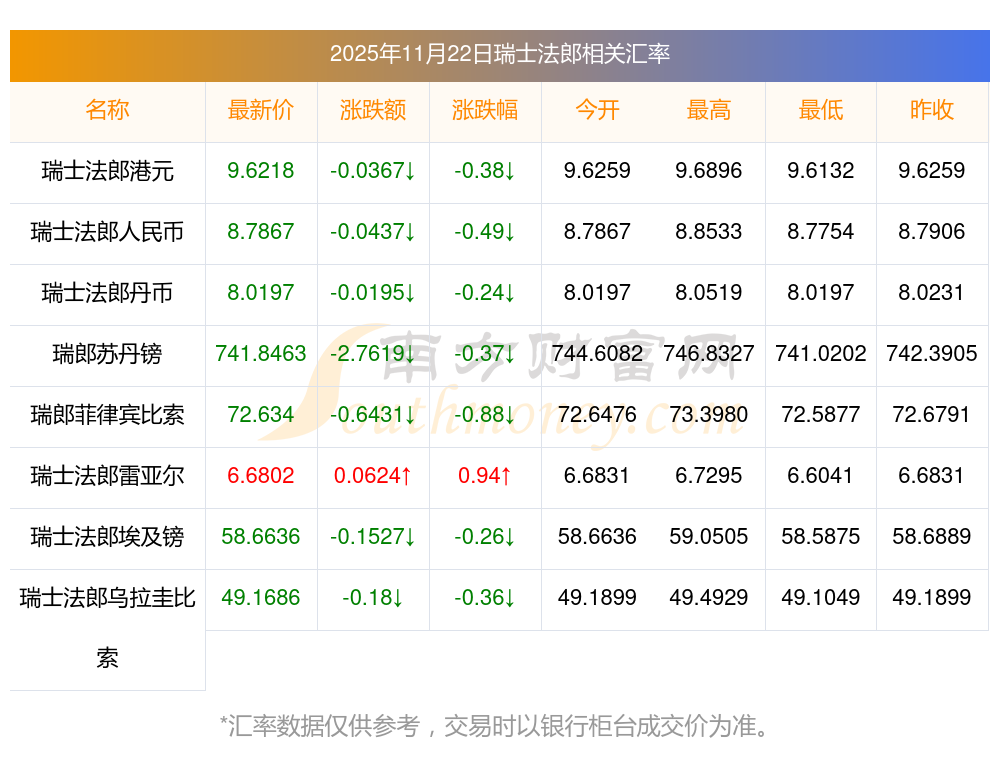Click latest price 741.8463
1000x757 pixels.
tap(261, 353)
